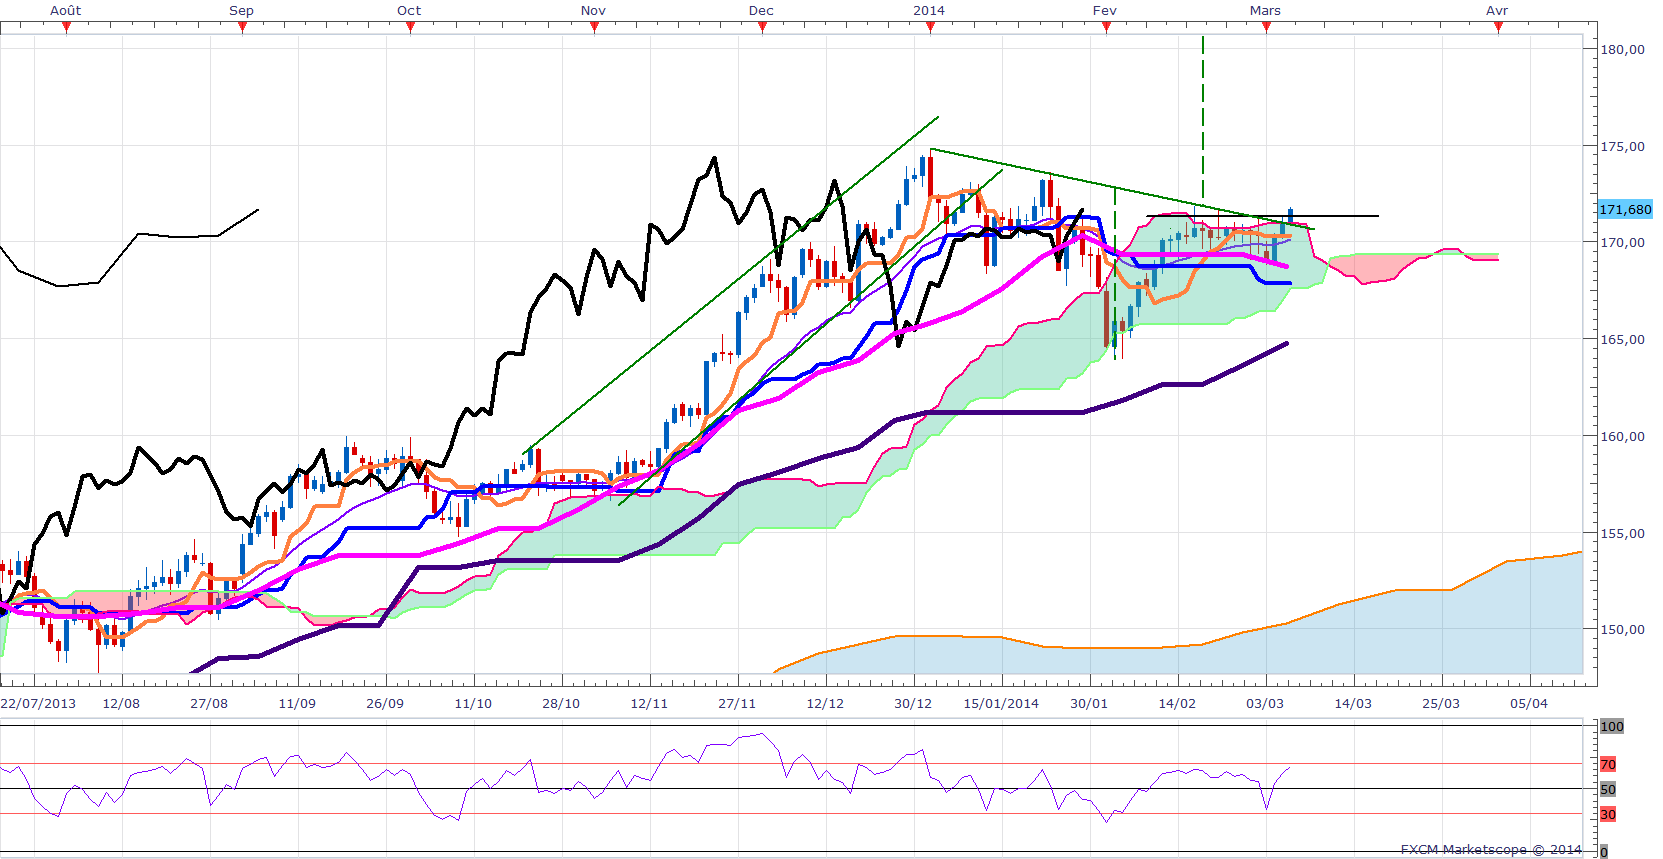This screenshot has height=859, width=1663.
Task: Click the 25/03 date label
Action: [1441, 703]
